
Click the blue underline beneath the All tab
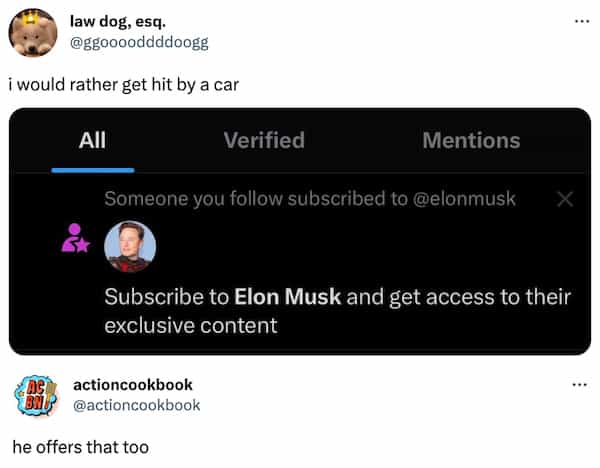(x=92, y=169)
